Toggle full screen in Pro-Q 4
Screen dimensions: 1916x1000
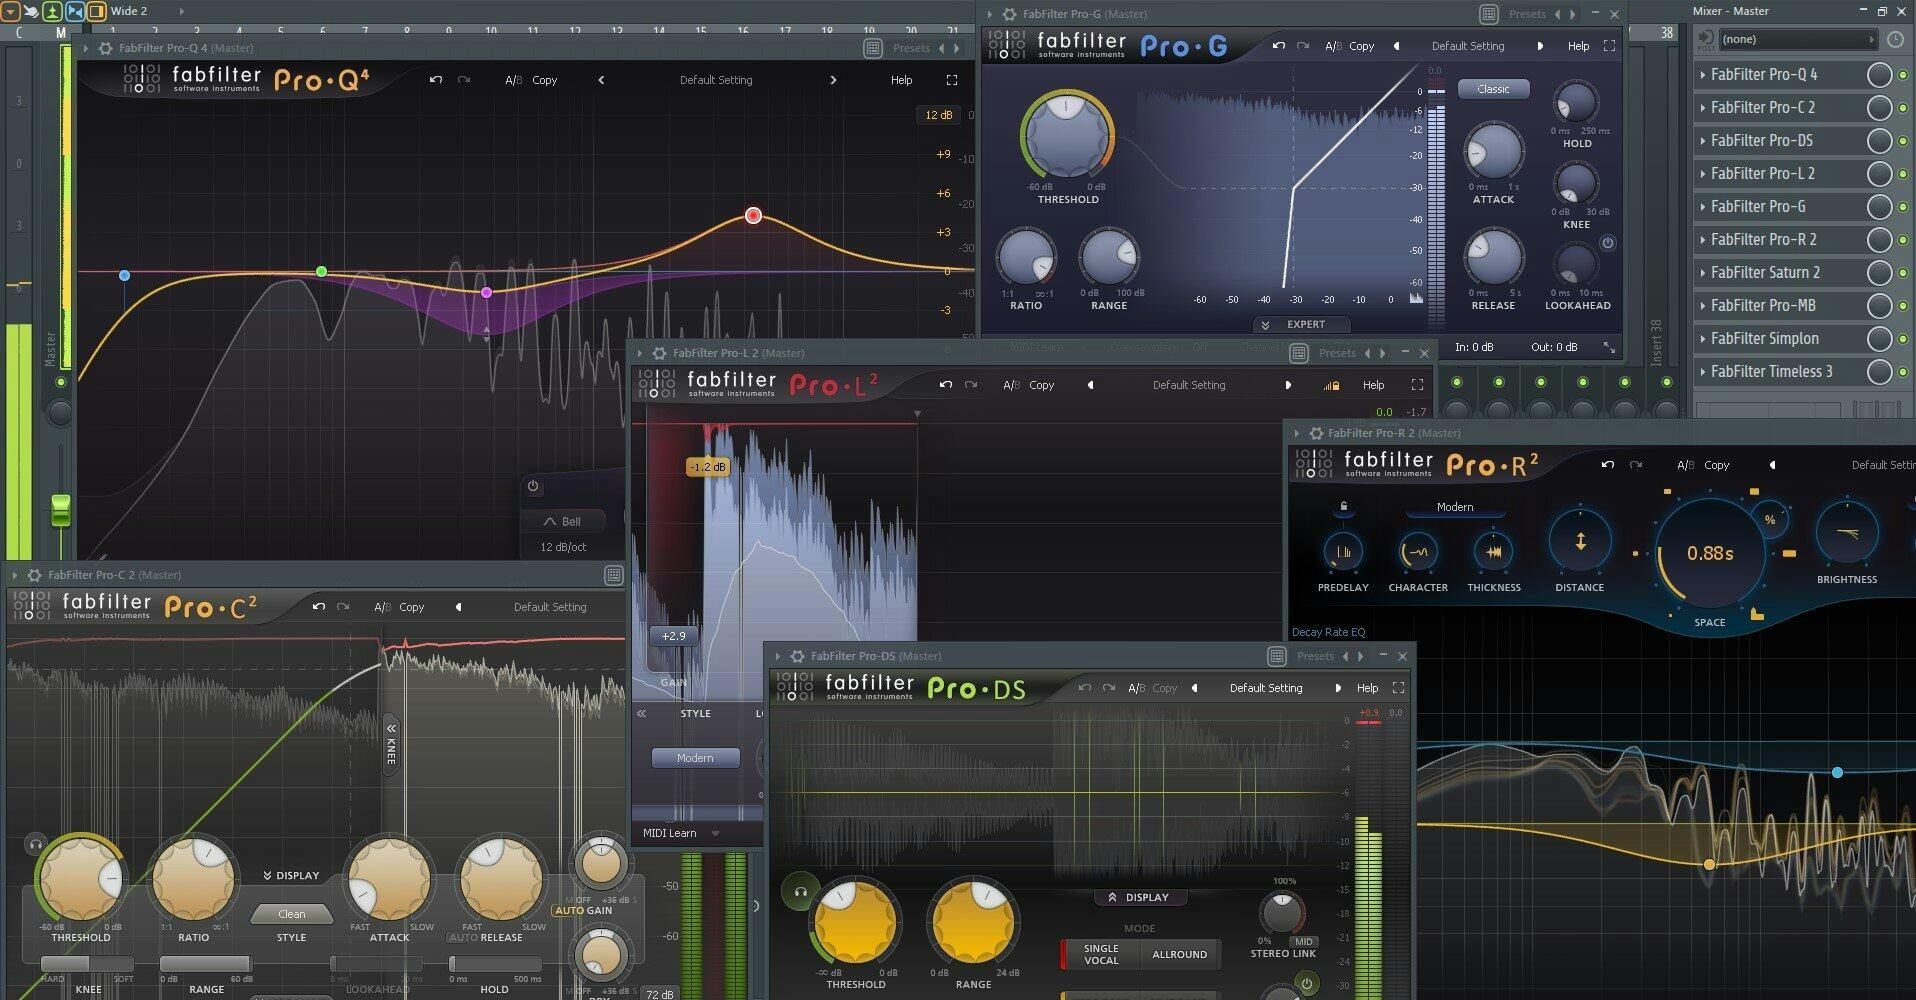(952, 80)
